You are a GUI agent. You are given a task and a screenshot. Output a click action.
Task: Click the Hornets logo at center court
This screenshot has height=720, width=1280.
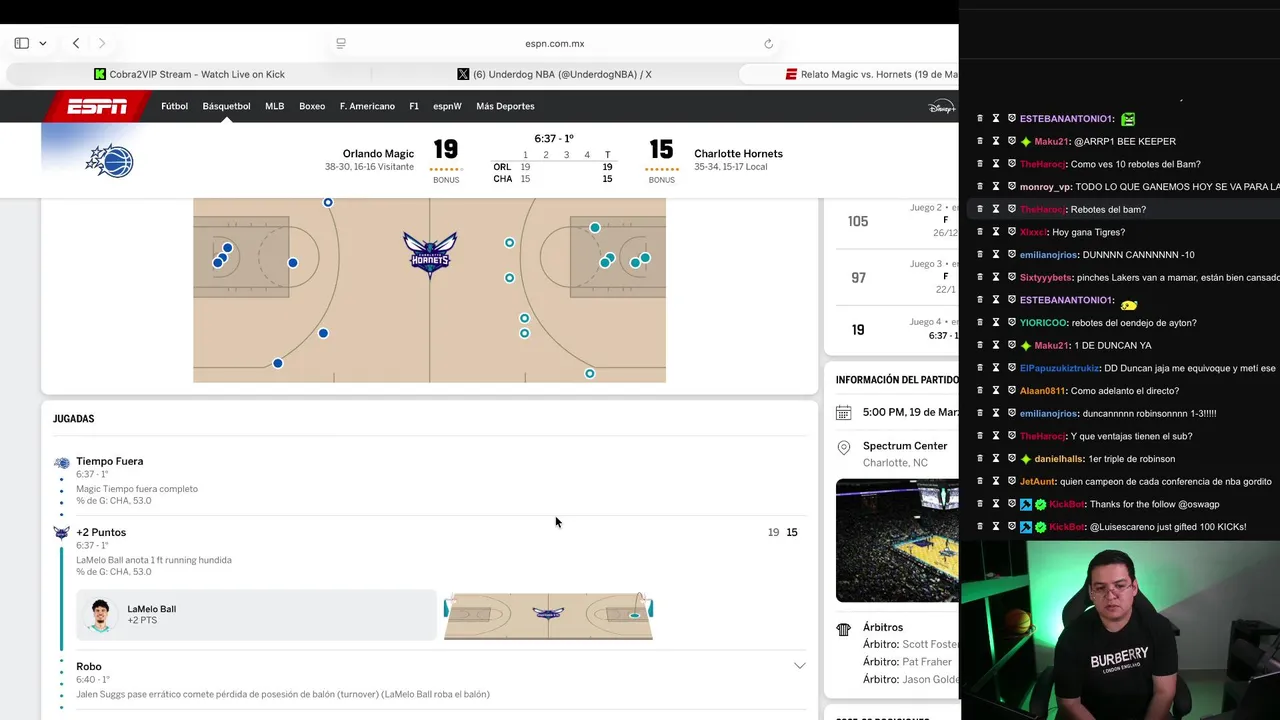[x=430, y=252]
